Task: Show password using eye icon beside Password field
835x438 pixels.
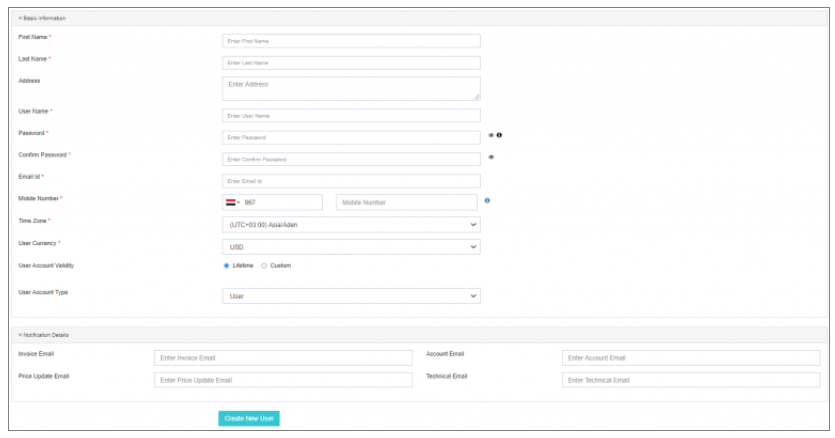Action: pyautogui.click(x=491, y=135)
